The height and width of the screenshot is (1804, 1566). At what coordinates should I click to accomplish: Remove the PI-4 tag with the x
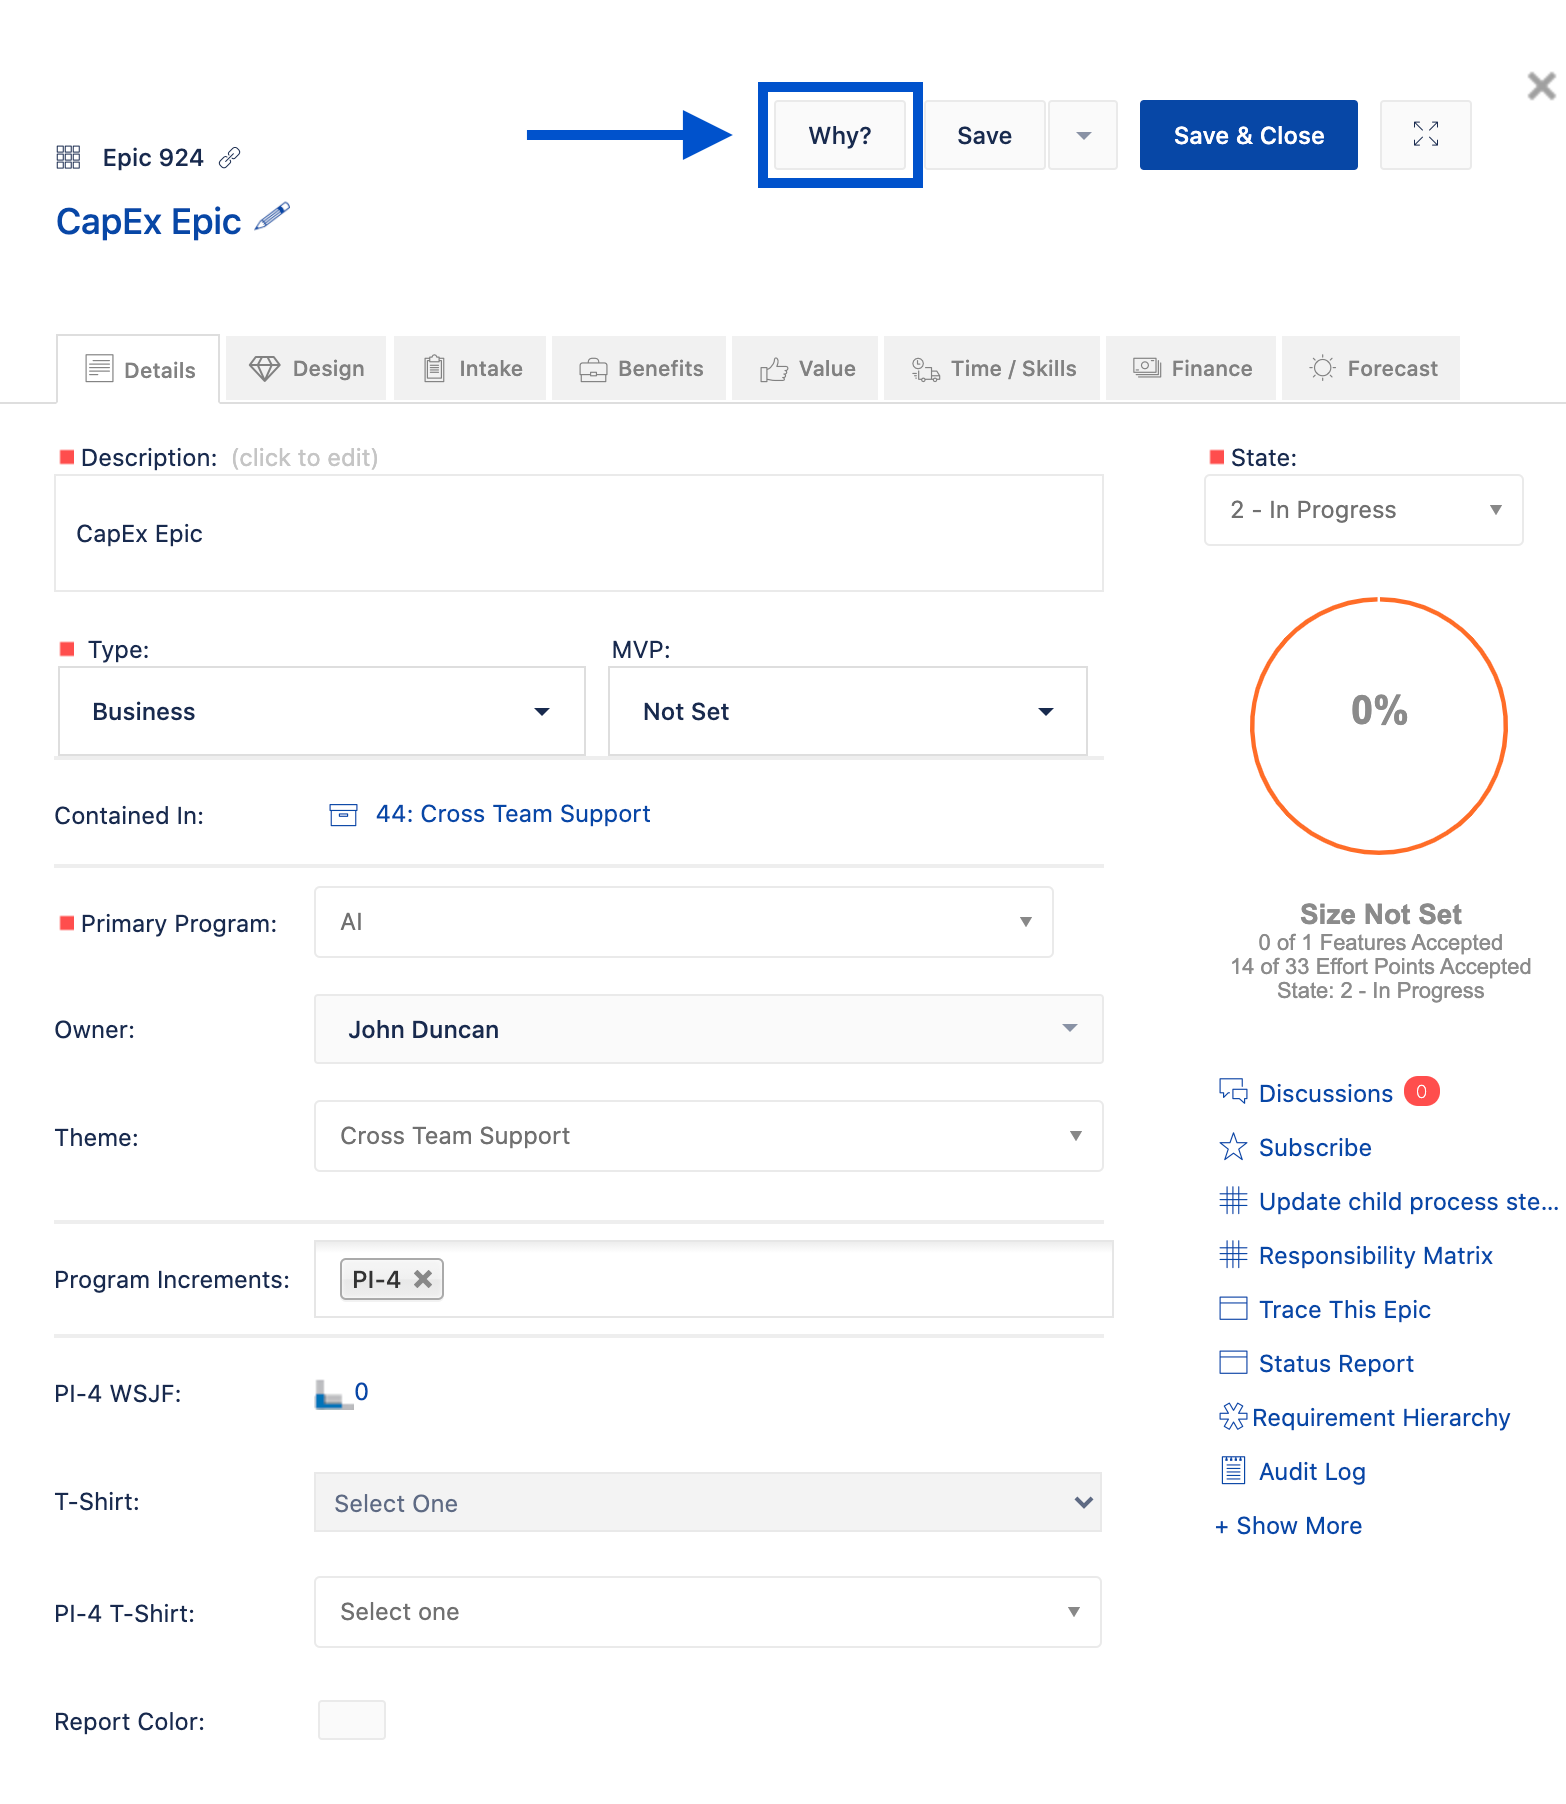423,1279
